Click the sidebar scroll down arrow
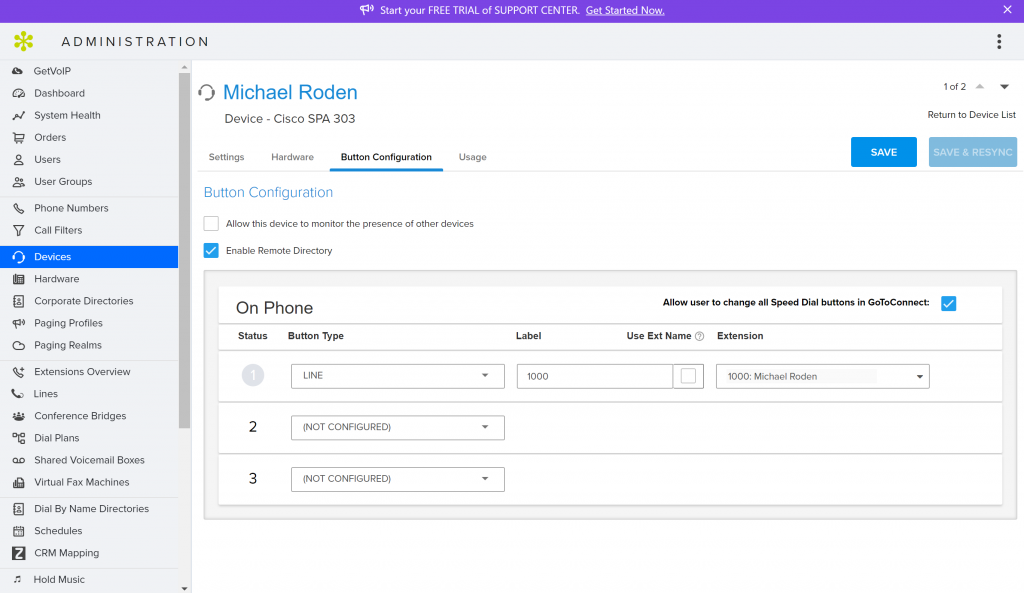This screenshot has height=593, width=1024. pyautogui.click(x=184, y=588)
